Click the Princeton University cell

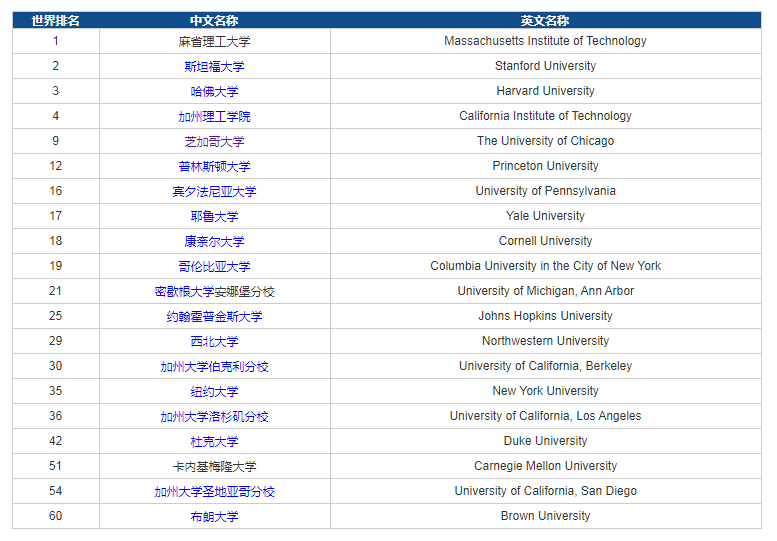545,166
